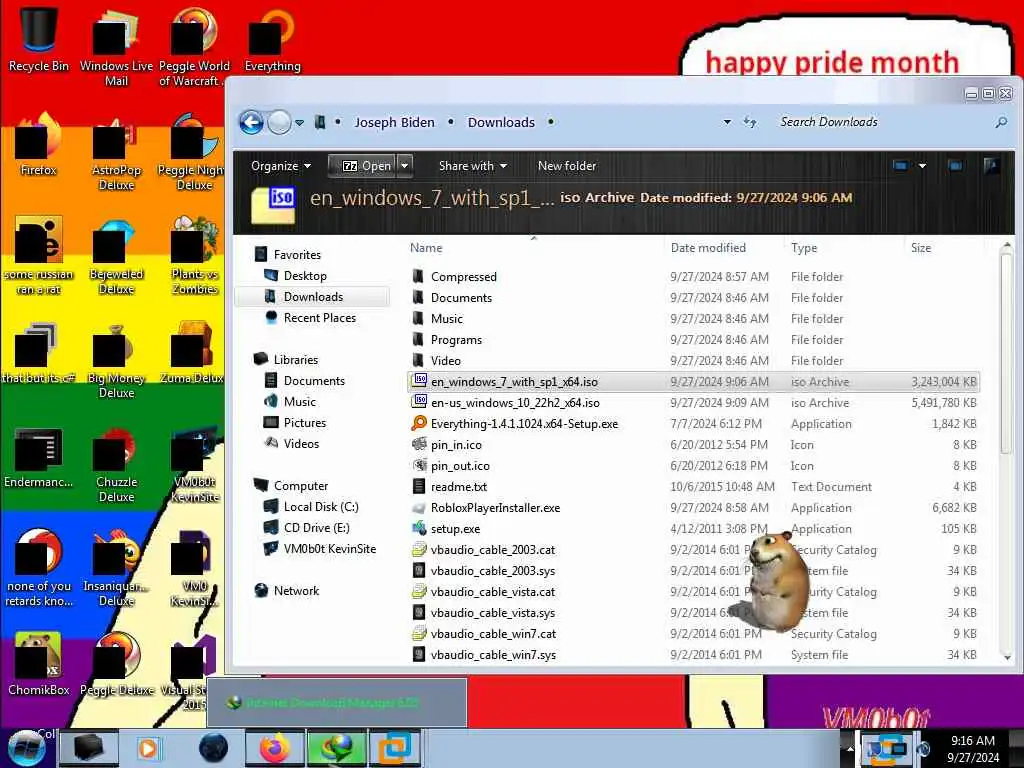Image resolution: width=1024 pixels, height=768 pixels.
Task: Expand the view options dropdown arrow
Action: (x=922, y=166)
